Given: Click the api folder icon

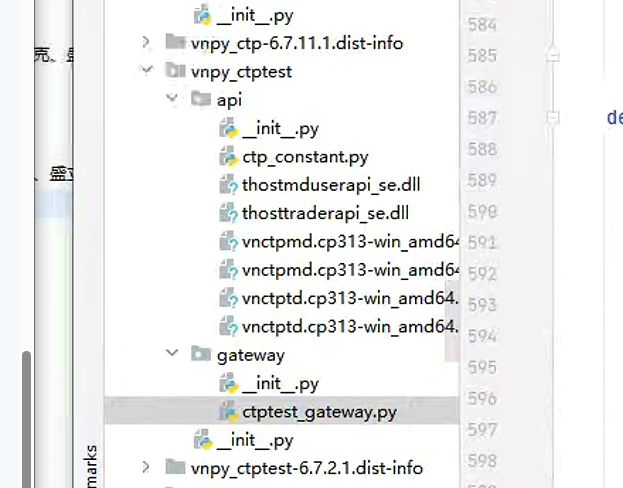Looking at the screenshot, I should click(200, 100).
